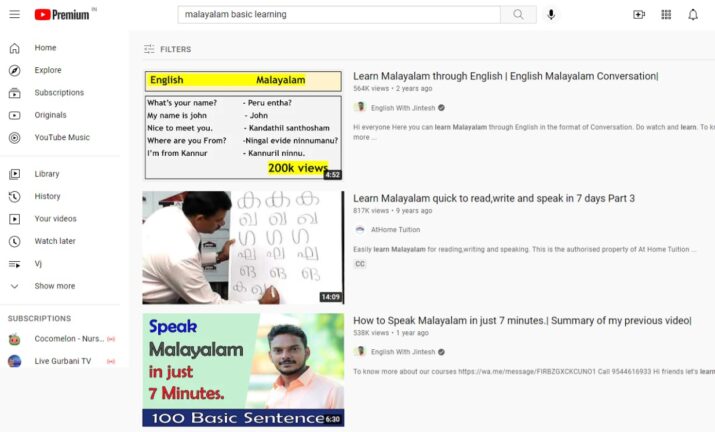
Task: Open the notifications bell
Action: (x=693, y=15)
